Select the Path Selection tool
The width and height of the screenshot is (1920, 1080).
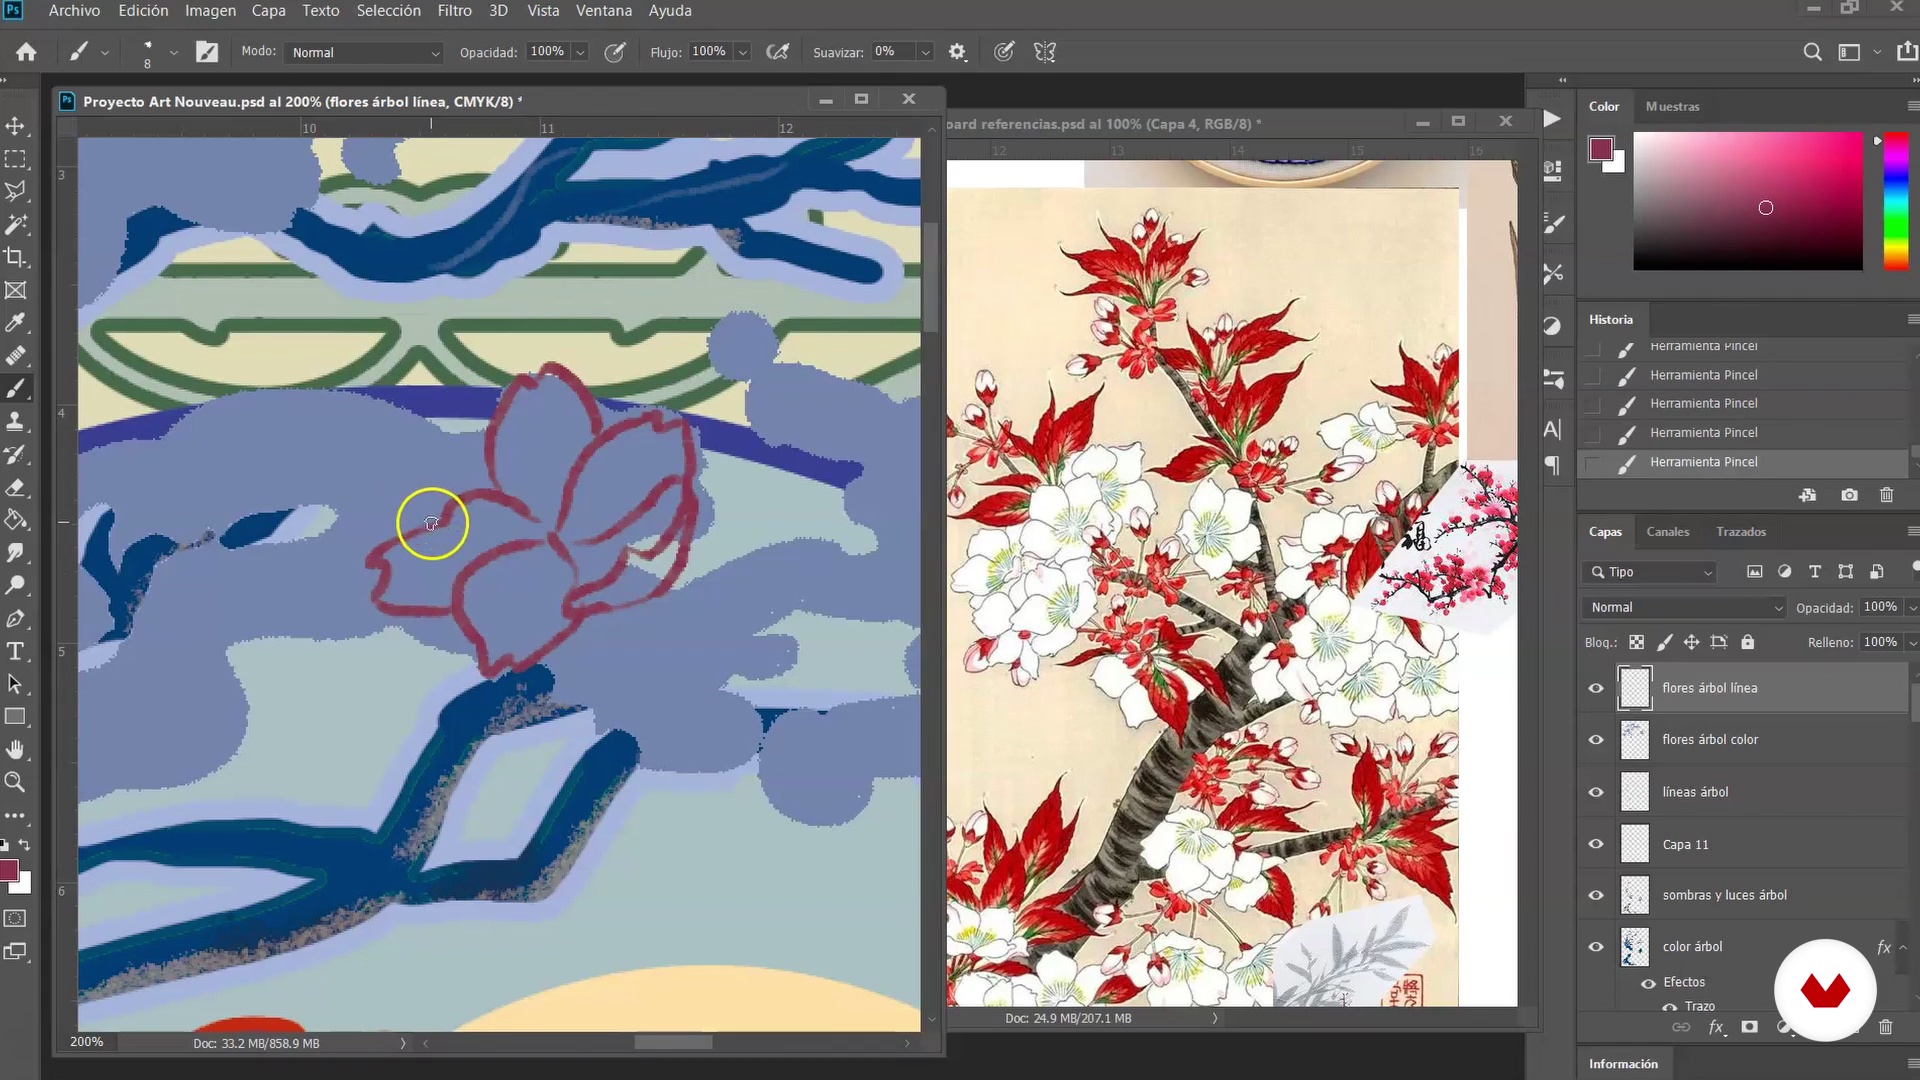click(x=15, y=684)
